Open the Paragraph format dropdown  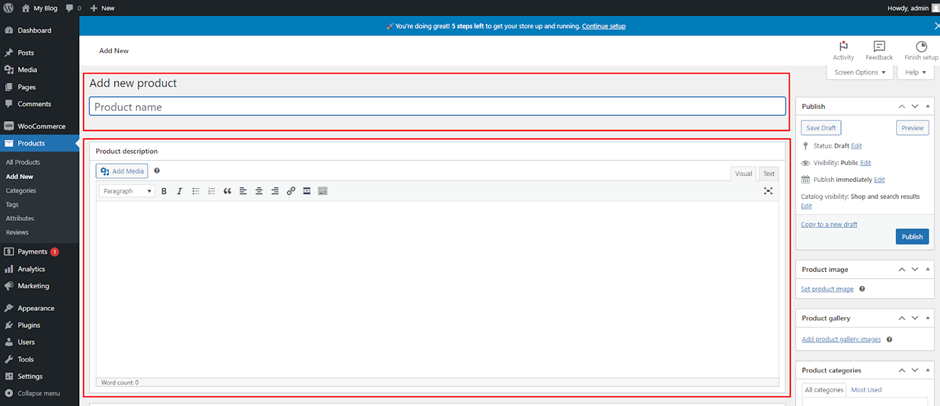point(126,191)
